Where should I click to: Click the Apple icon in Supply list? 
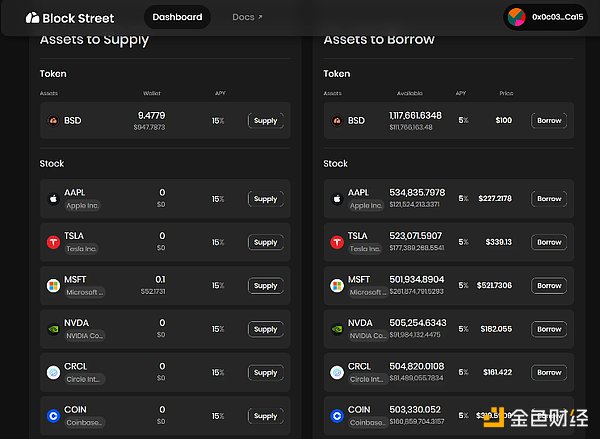[53, 199]
